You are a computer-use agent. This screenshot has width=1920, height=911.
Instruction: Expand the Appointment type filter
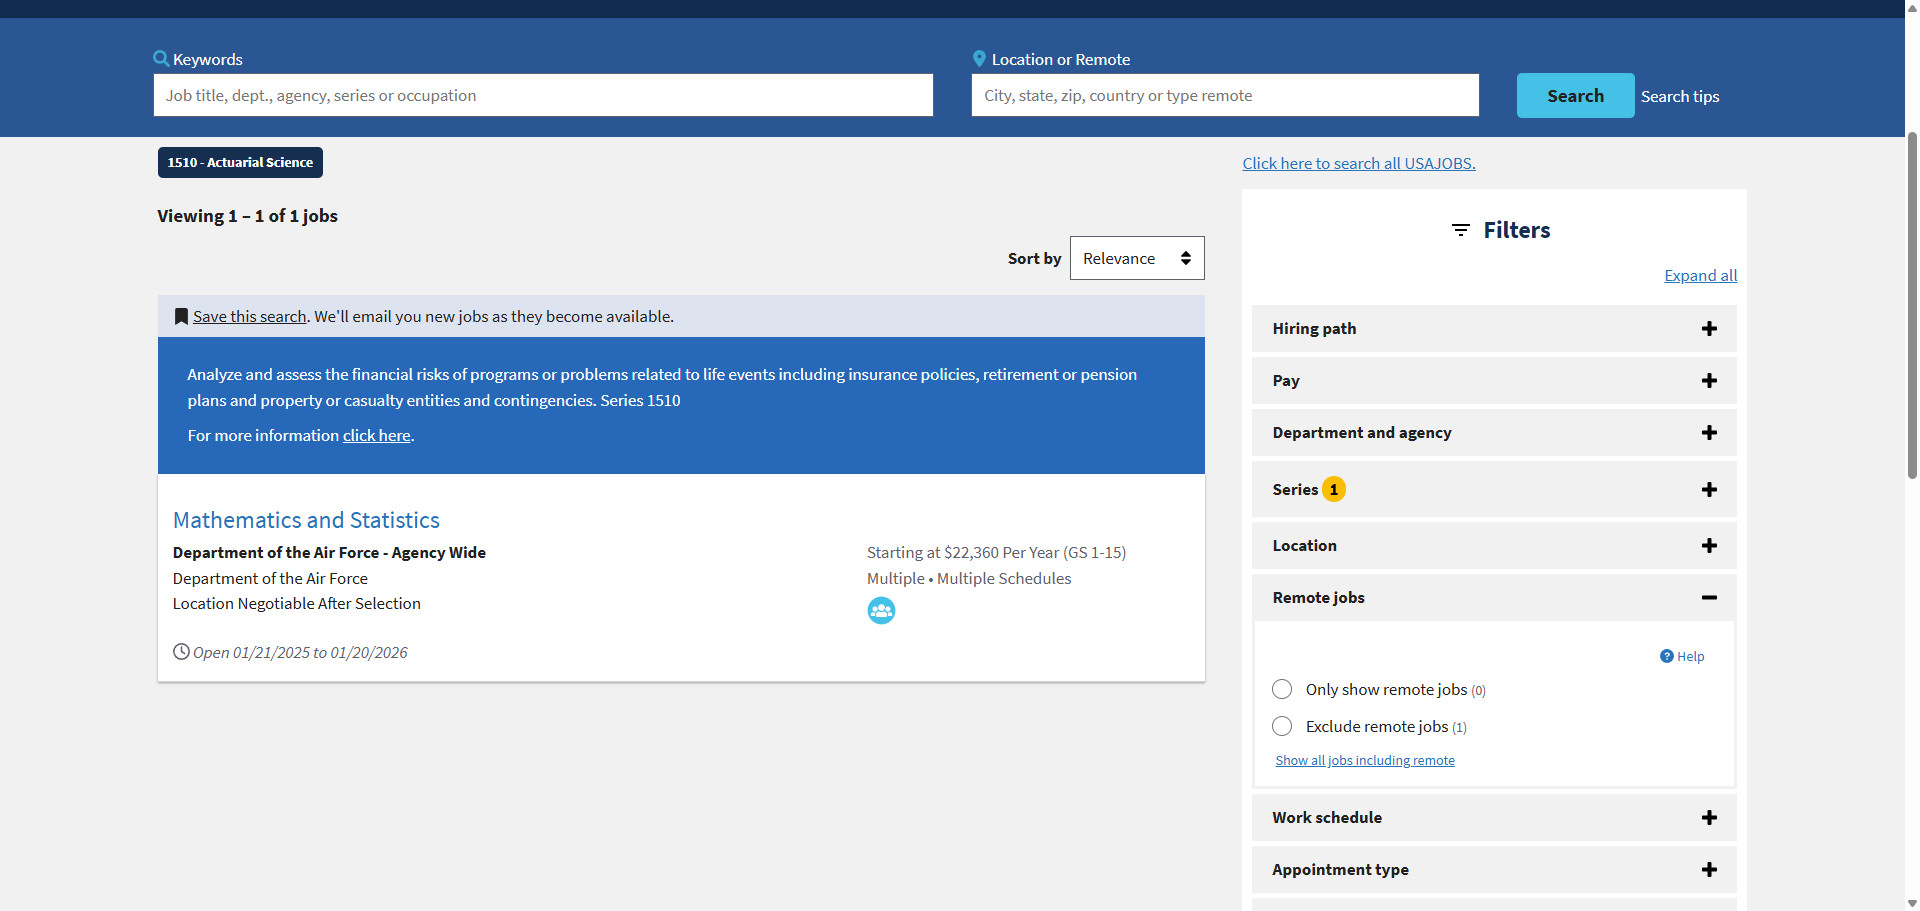click(x=1494, y=869)
